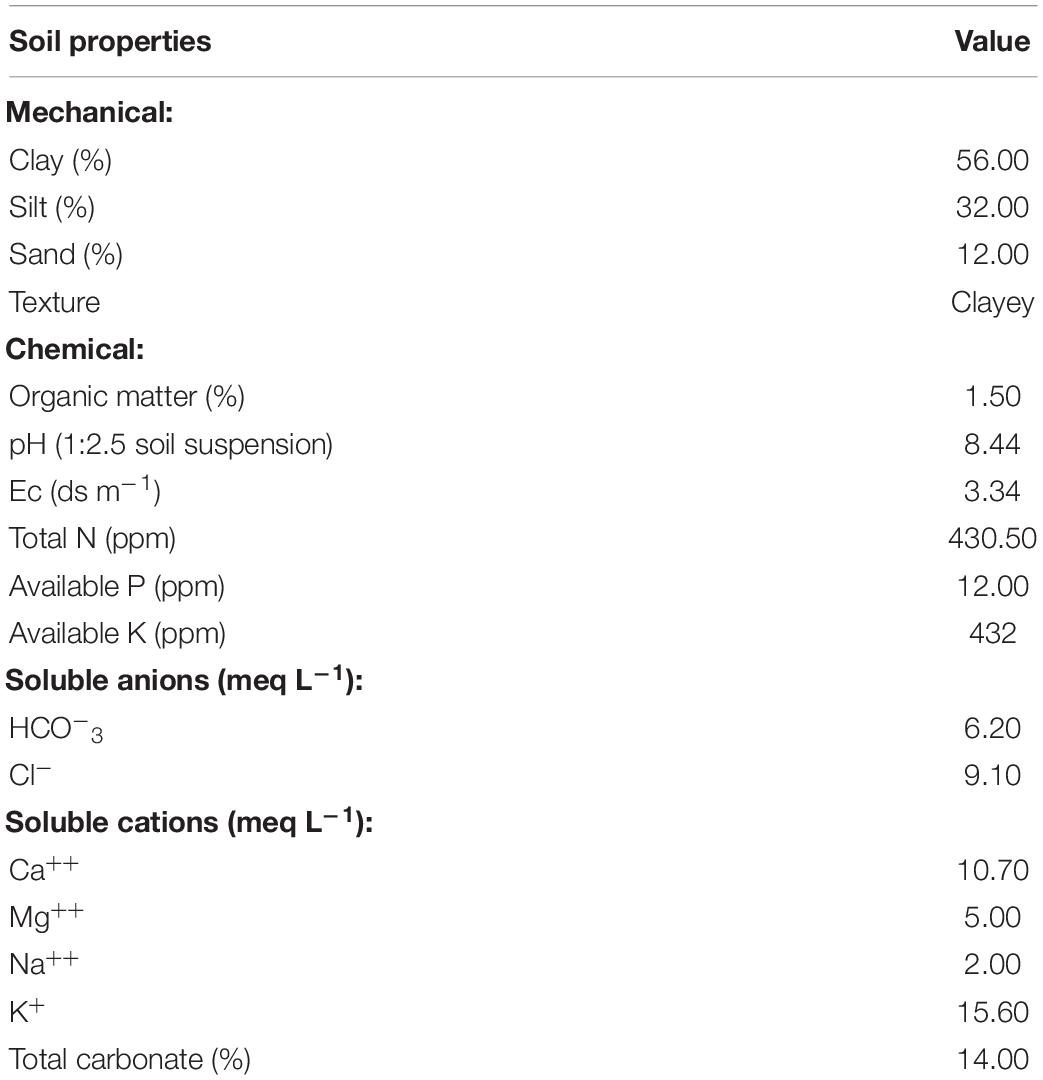Select the Mechanical section heading
1043x1080 pixels.
coord(90,112)
